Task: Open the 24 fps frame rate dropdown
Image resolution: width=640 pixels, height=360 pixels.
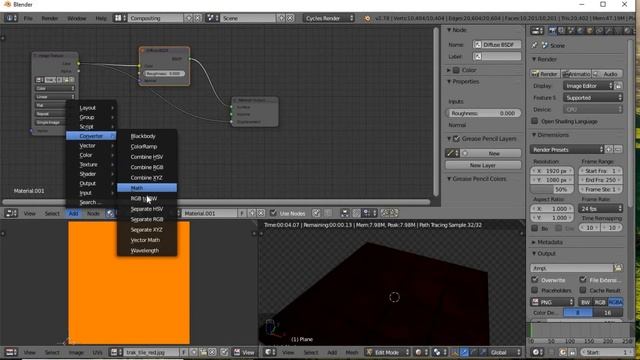Action: click(x=600, y=208)
